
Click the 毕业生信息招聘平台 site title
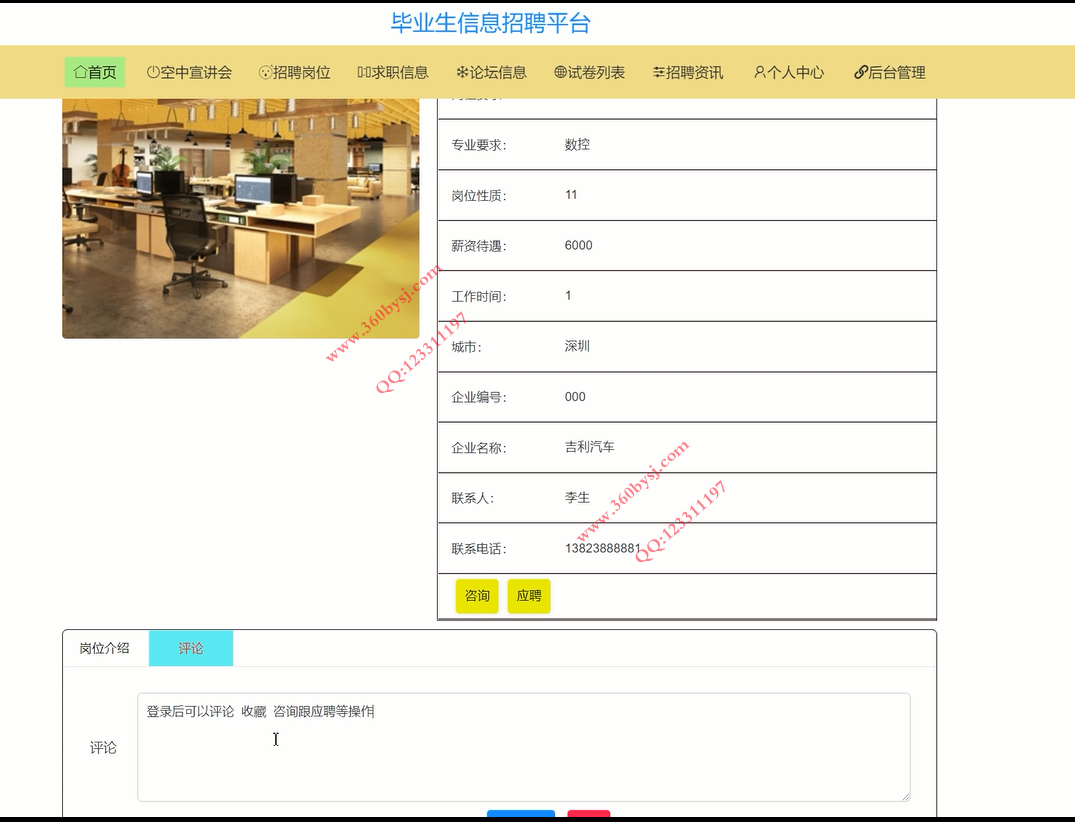[491, 23]
